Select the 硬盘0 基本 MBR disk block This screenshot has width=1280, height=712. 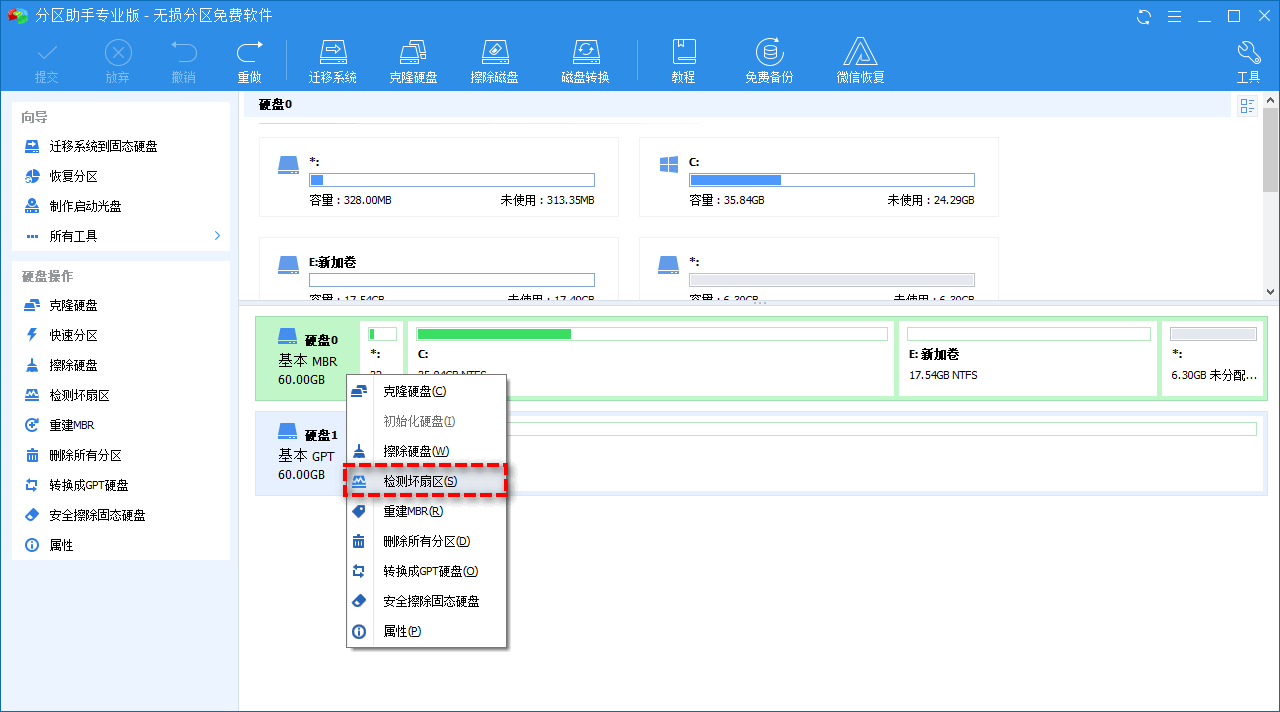(x=307, y=359)
